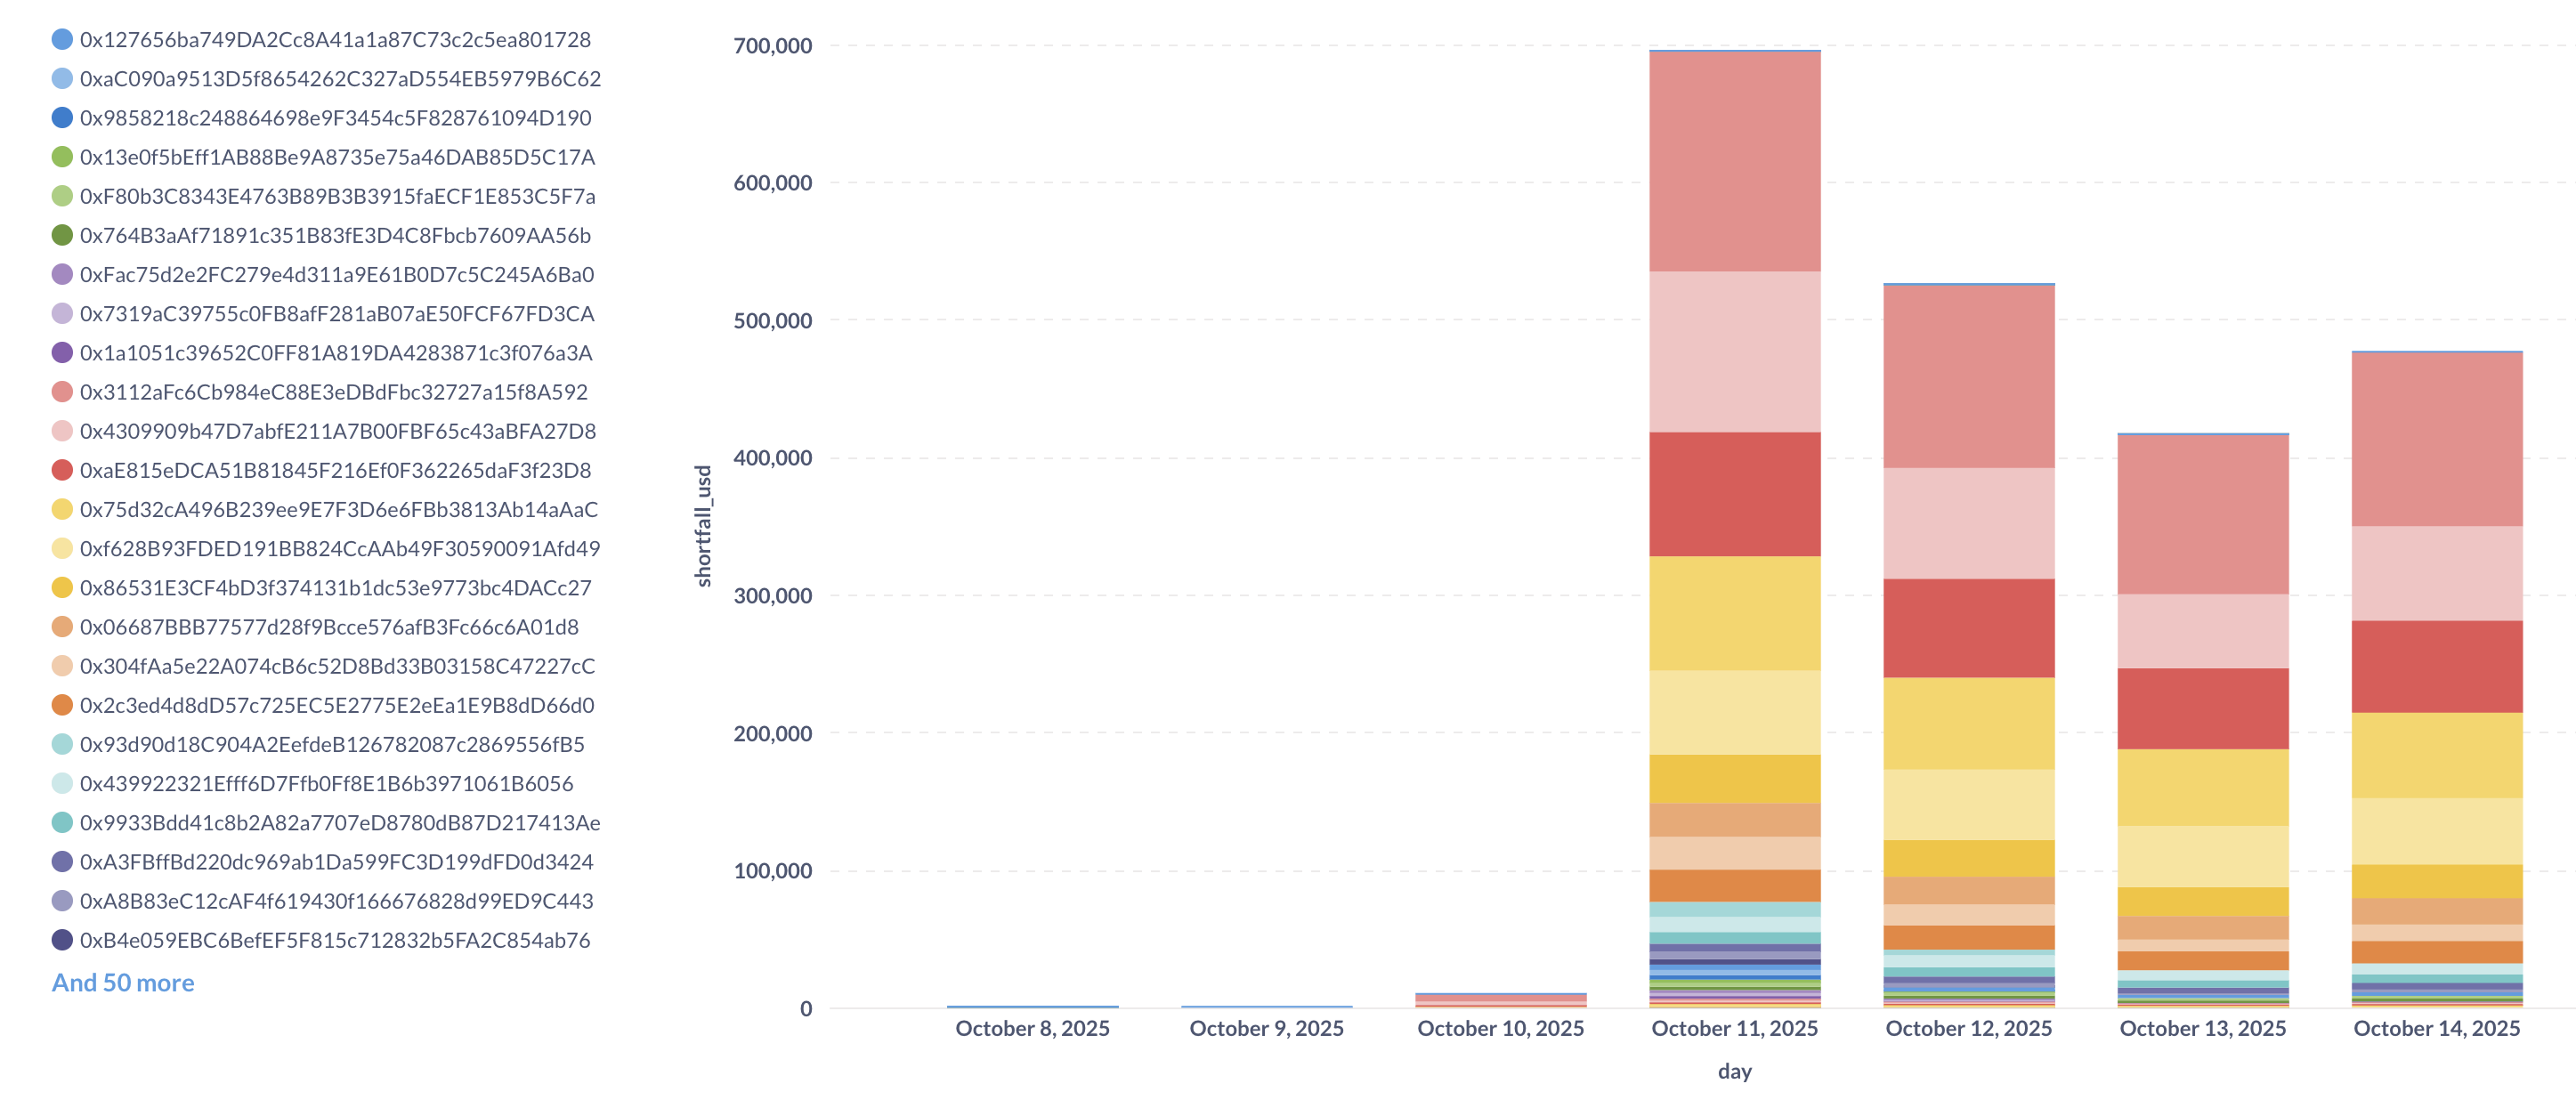Click green swatch for 0x13e0f5bEff1AB88Be9A8735e75a46DAB85D5C17A
The image size is (2576, 1100).
(62, 157)
